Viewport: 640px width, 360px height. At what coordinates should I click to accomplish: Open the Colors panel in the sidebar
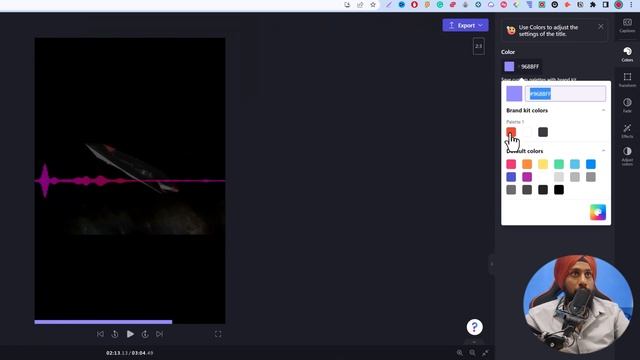(627, 54)
